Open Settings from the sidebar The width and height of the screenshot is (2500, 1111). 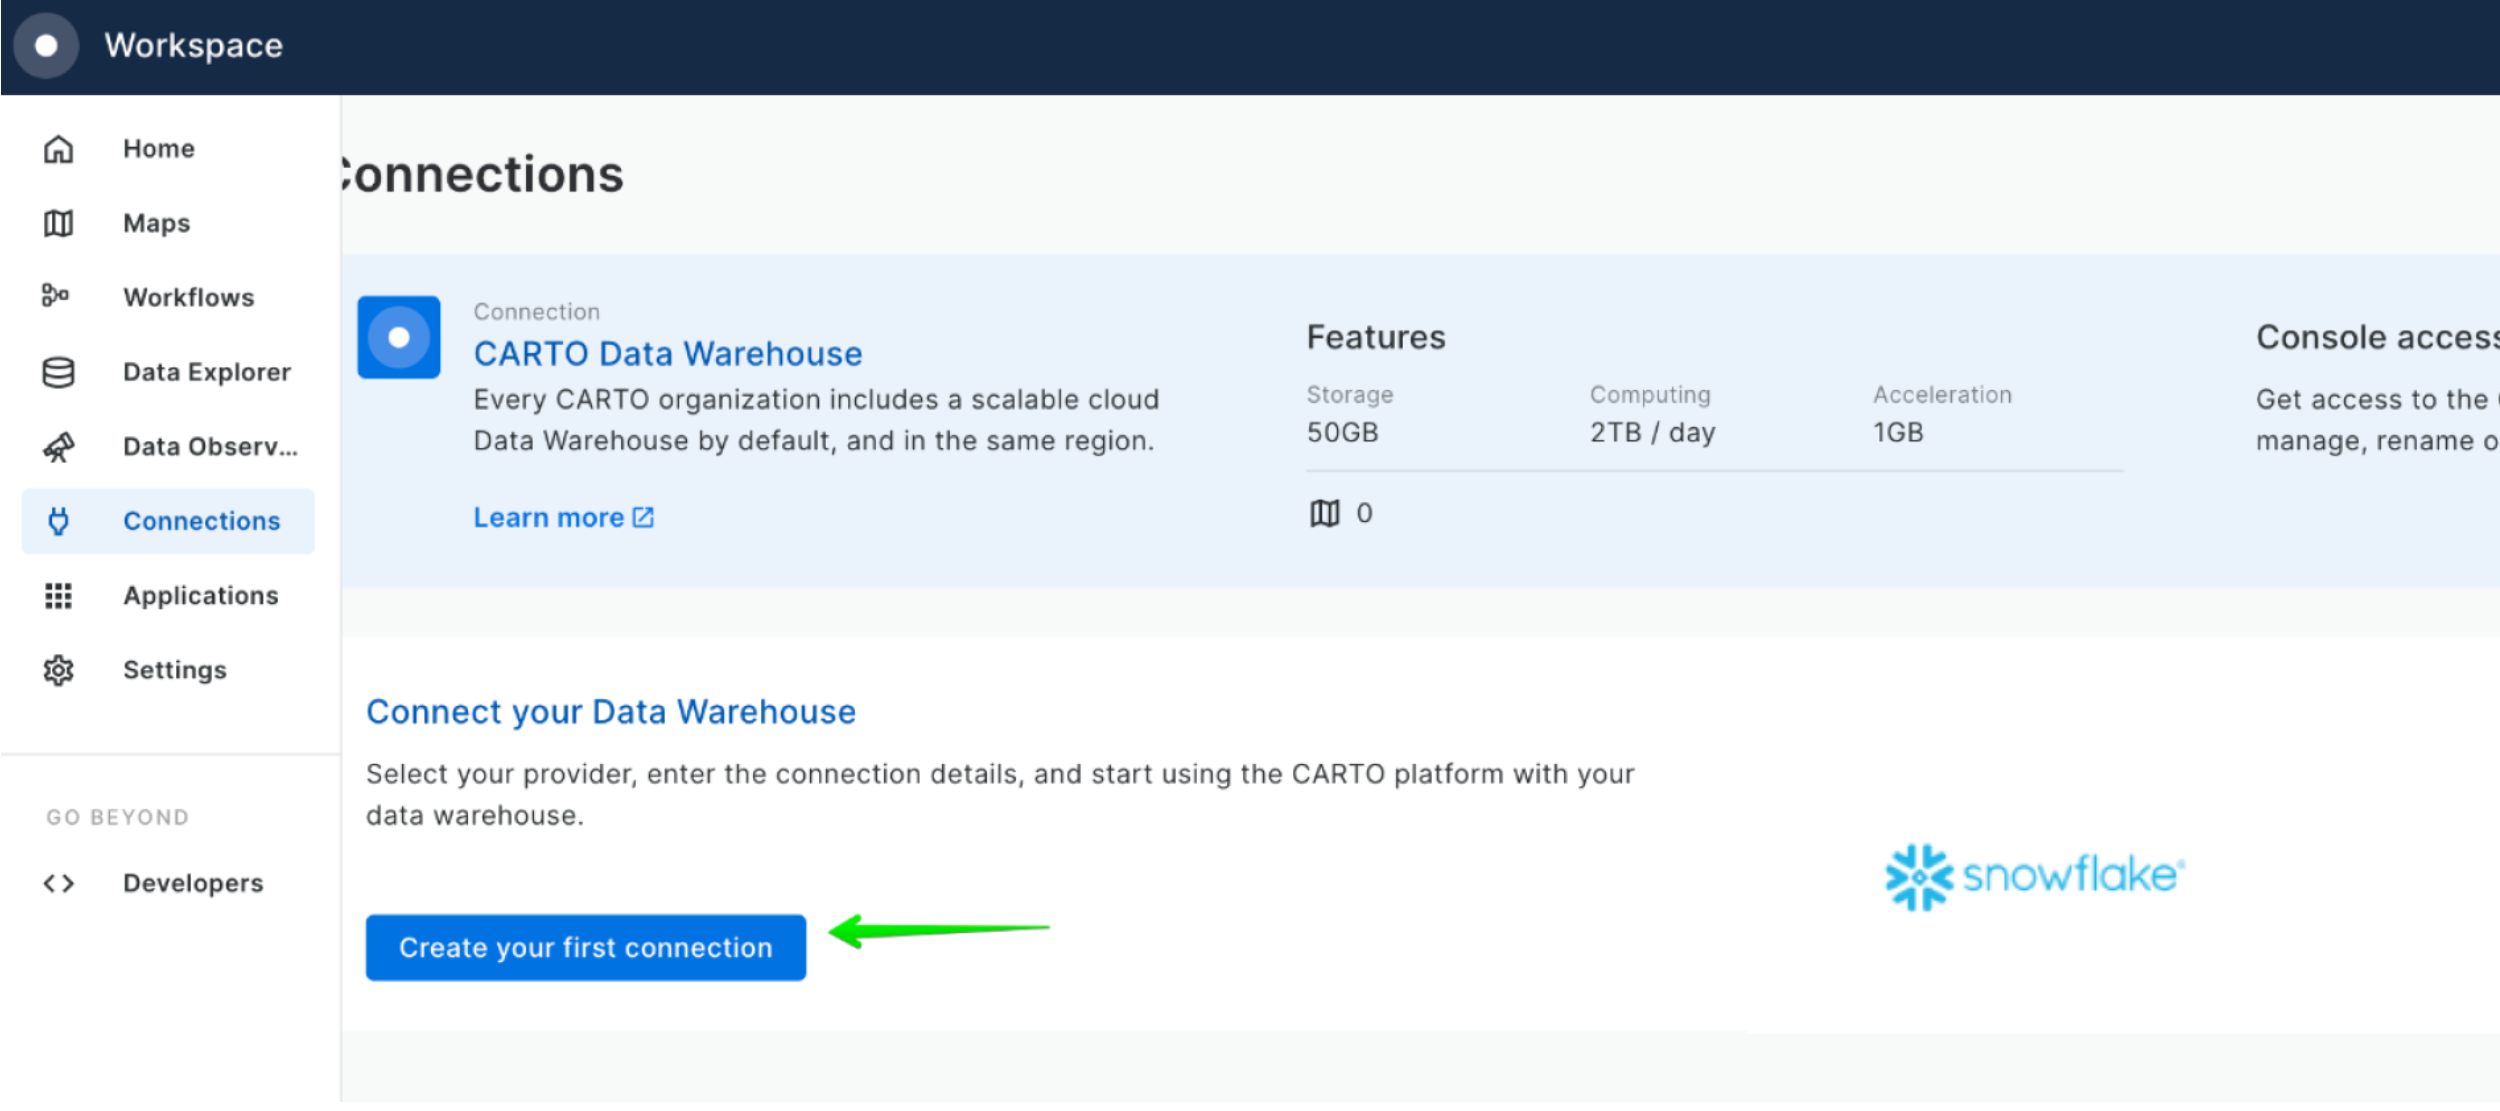coord(174,670)
